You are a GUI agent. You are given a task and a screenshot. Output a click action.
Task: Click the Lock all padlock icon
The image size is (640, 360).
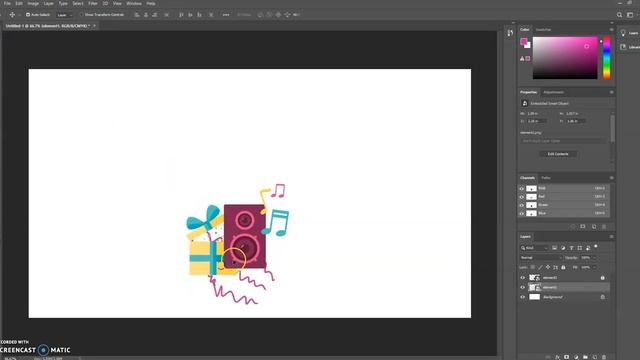point(563,267)
